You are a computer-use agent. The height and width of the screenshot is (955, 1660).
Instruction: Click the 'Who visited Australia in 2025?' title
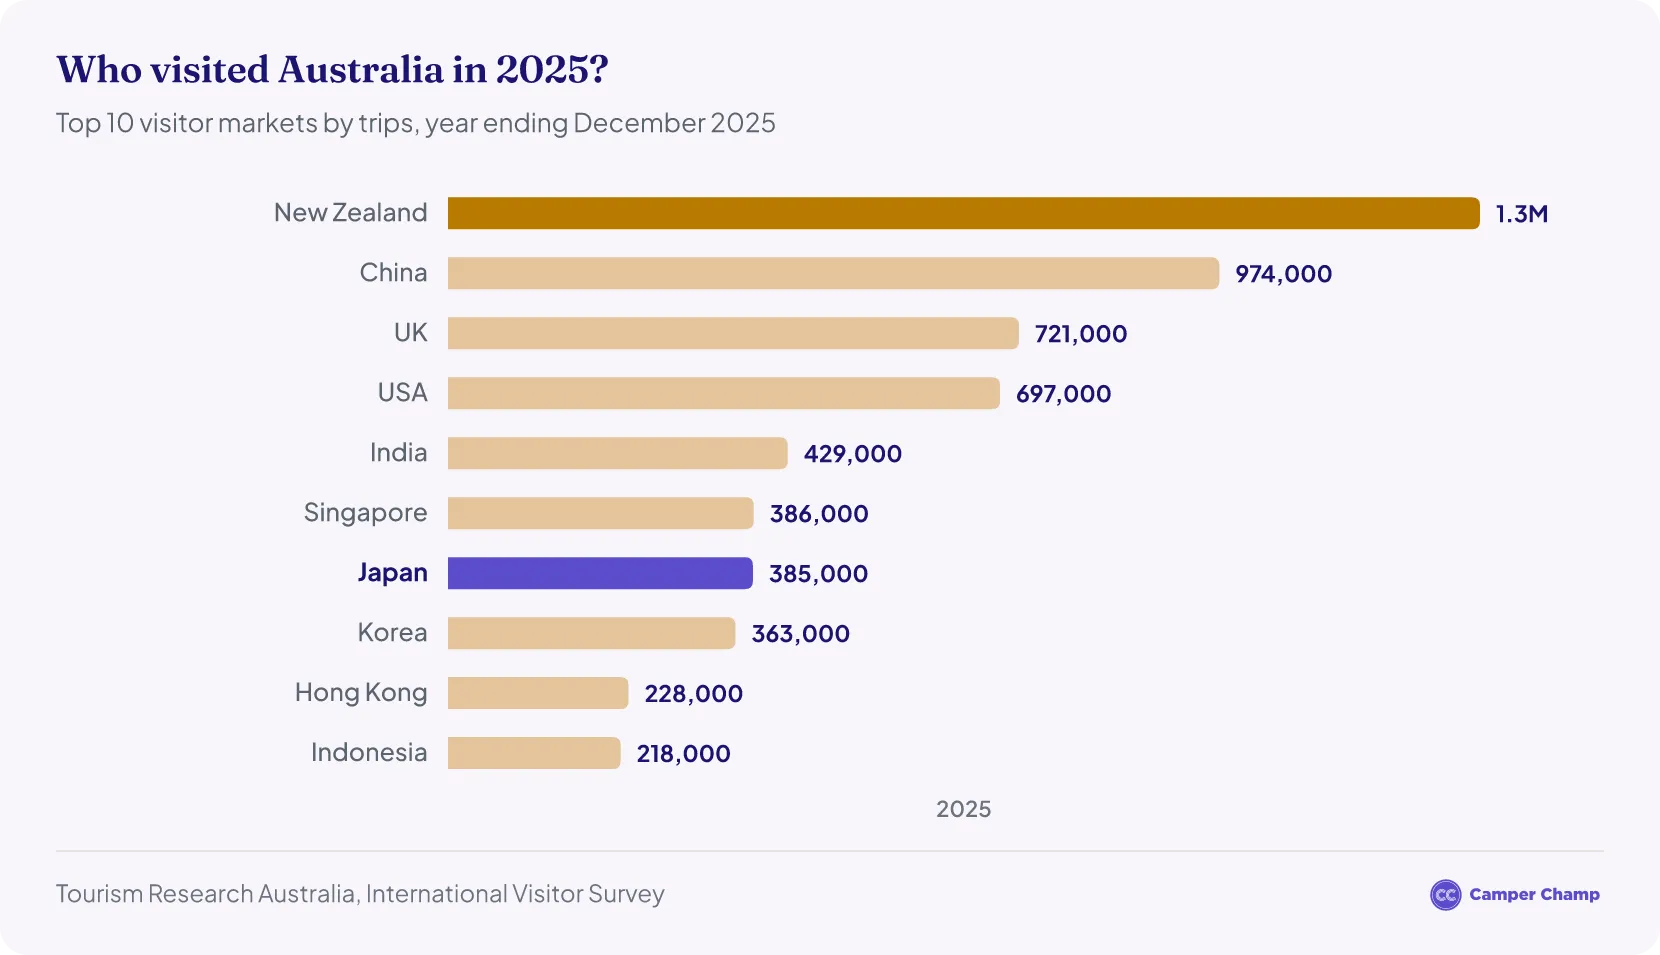click(x=333, y=70)
